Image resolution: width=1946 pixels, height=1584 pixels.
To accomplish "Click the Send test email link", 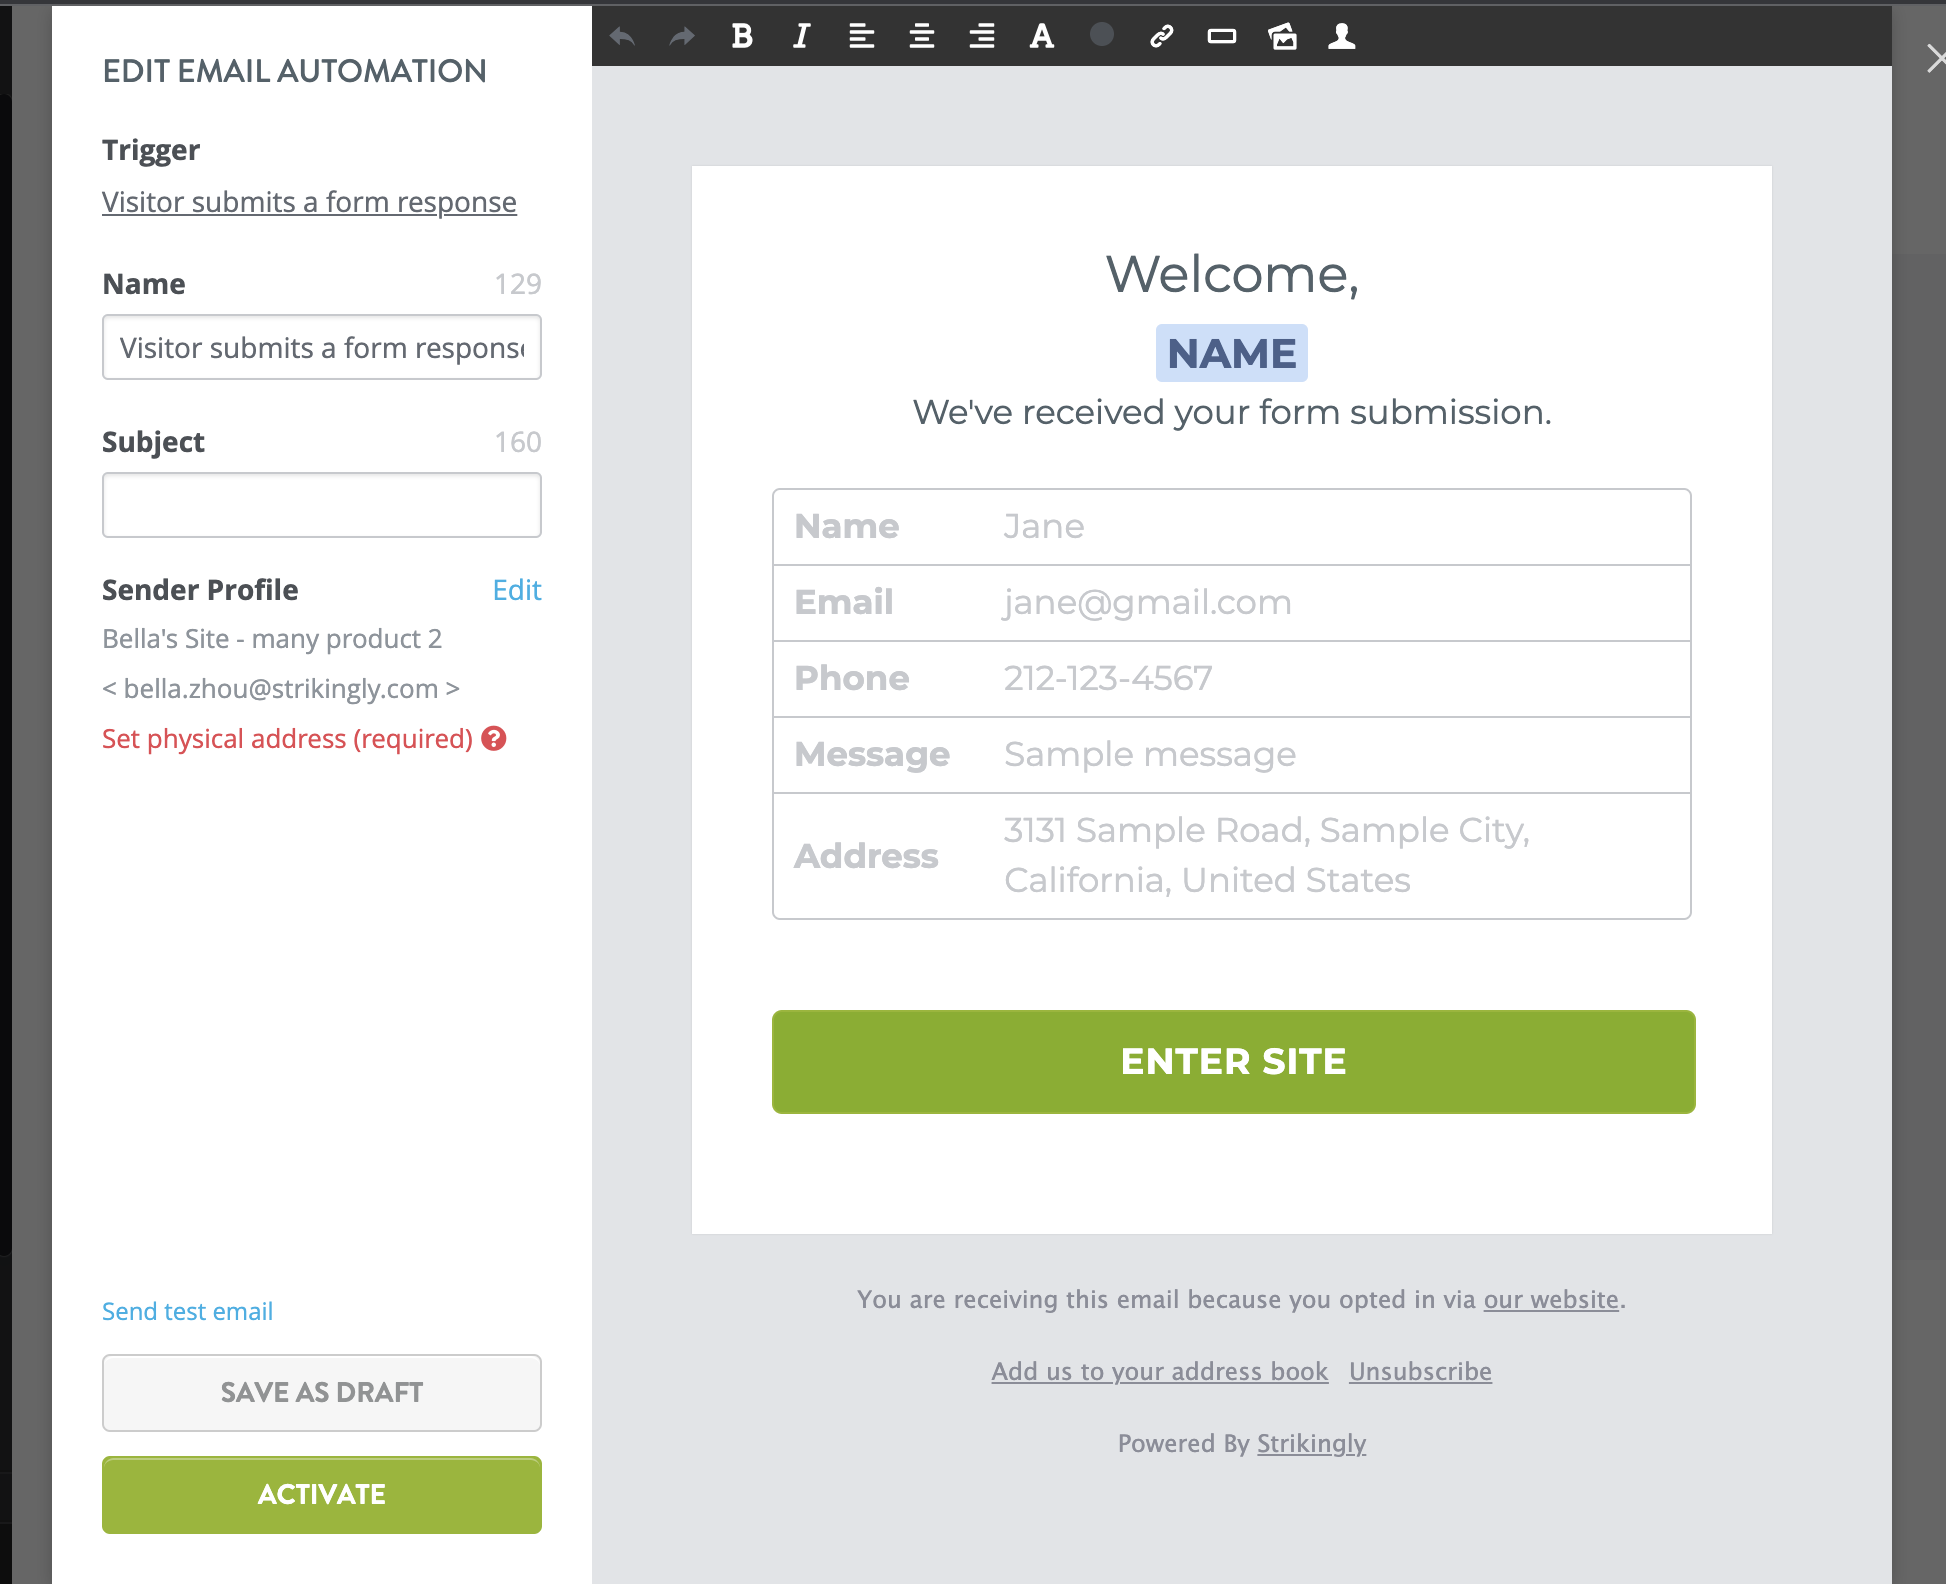I will point(187,1311).
